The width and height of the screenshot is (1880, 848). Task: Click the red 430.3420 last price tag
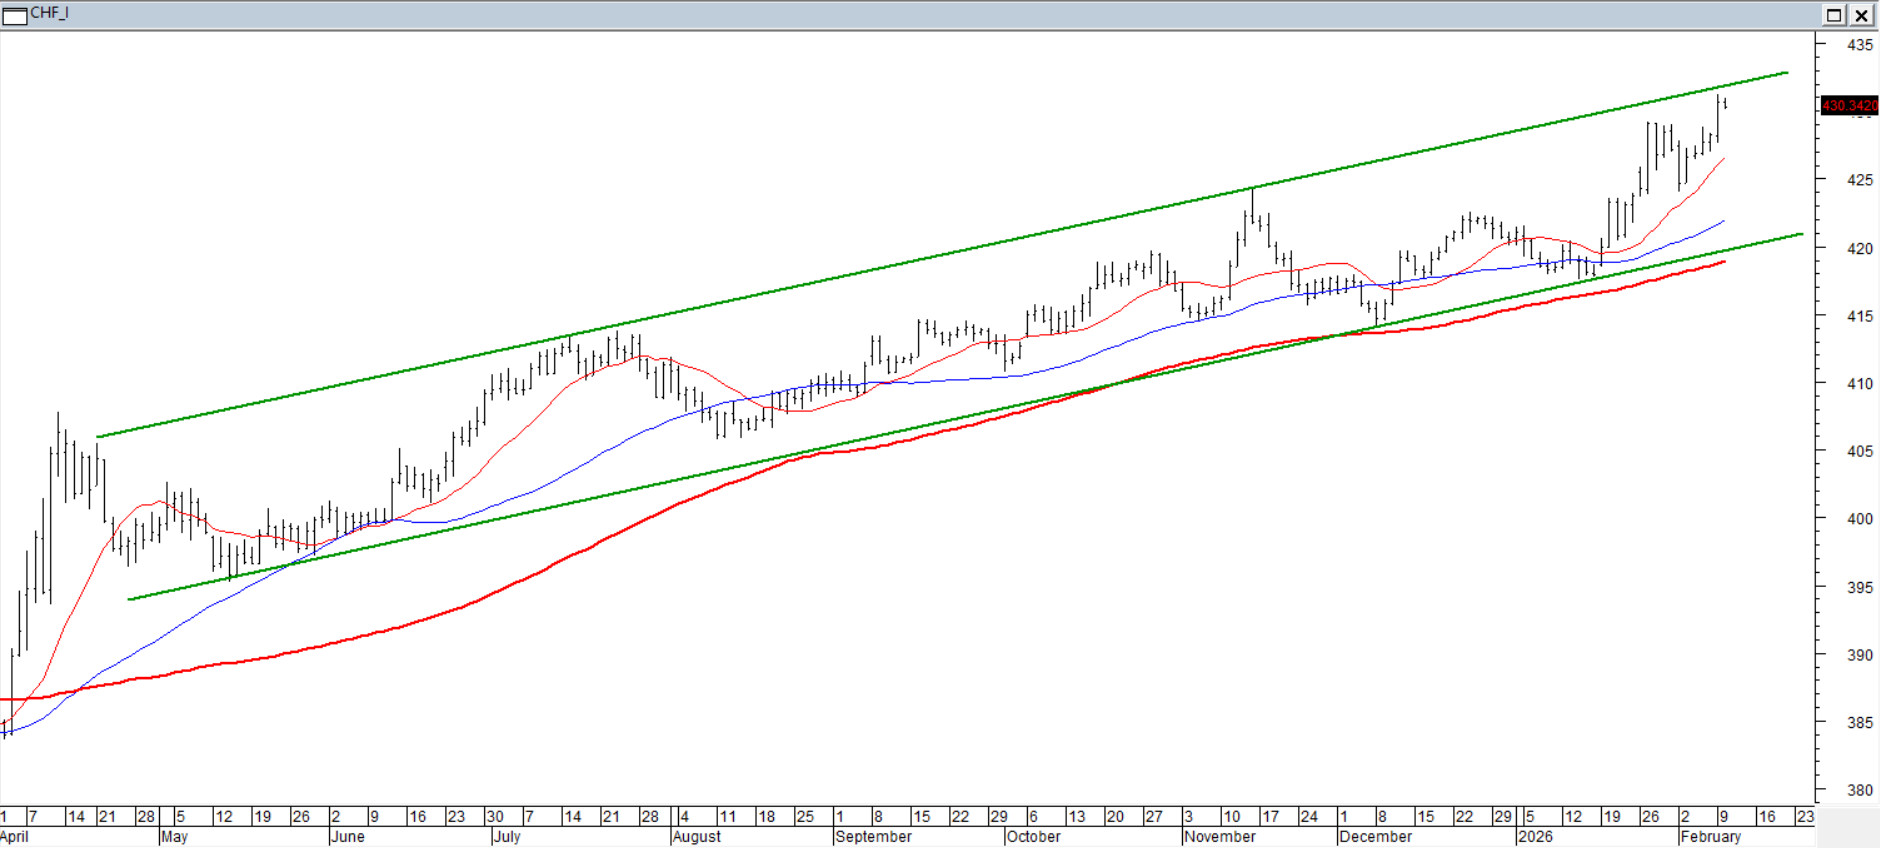1849,105
